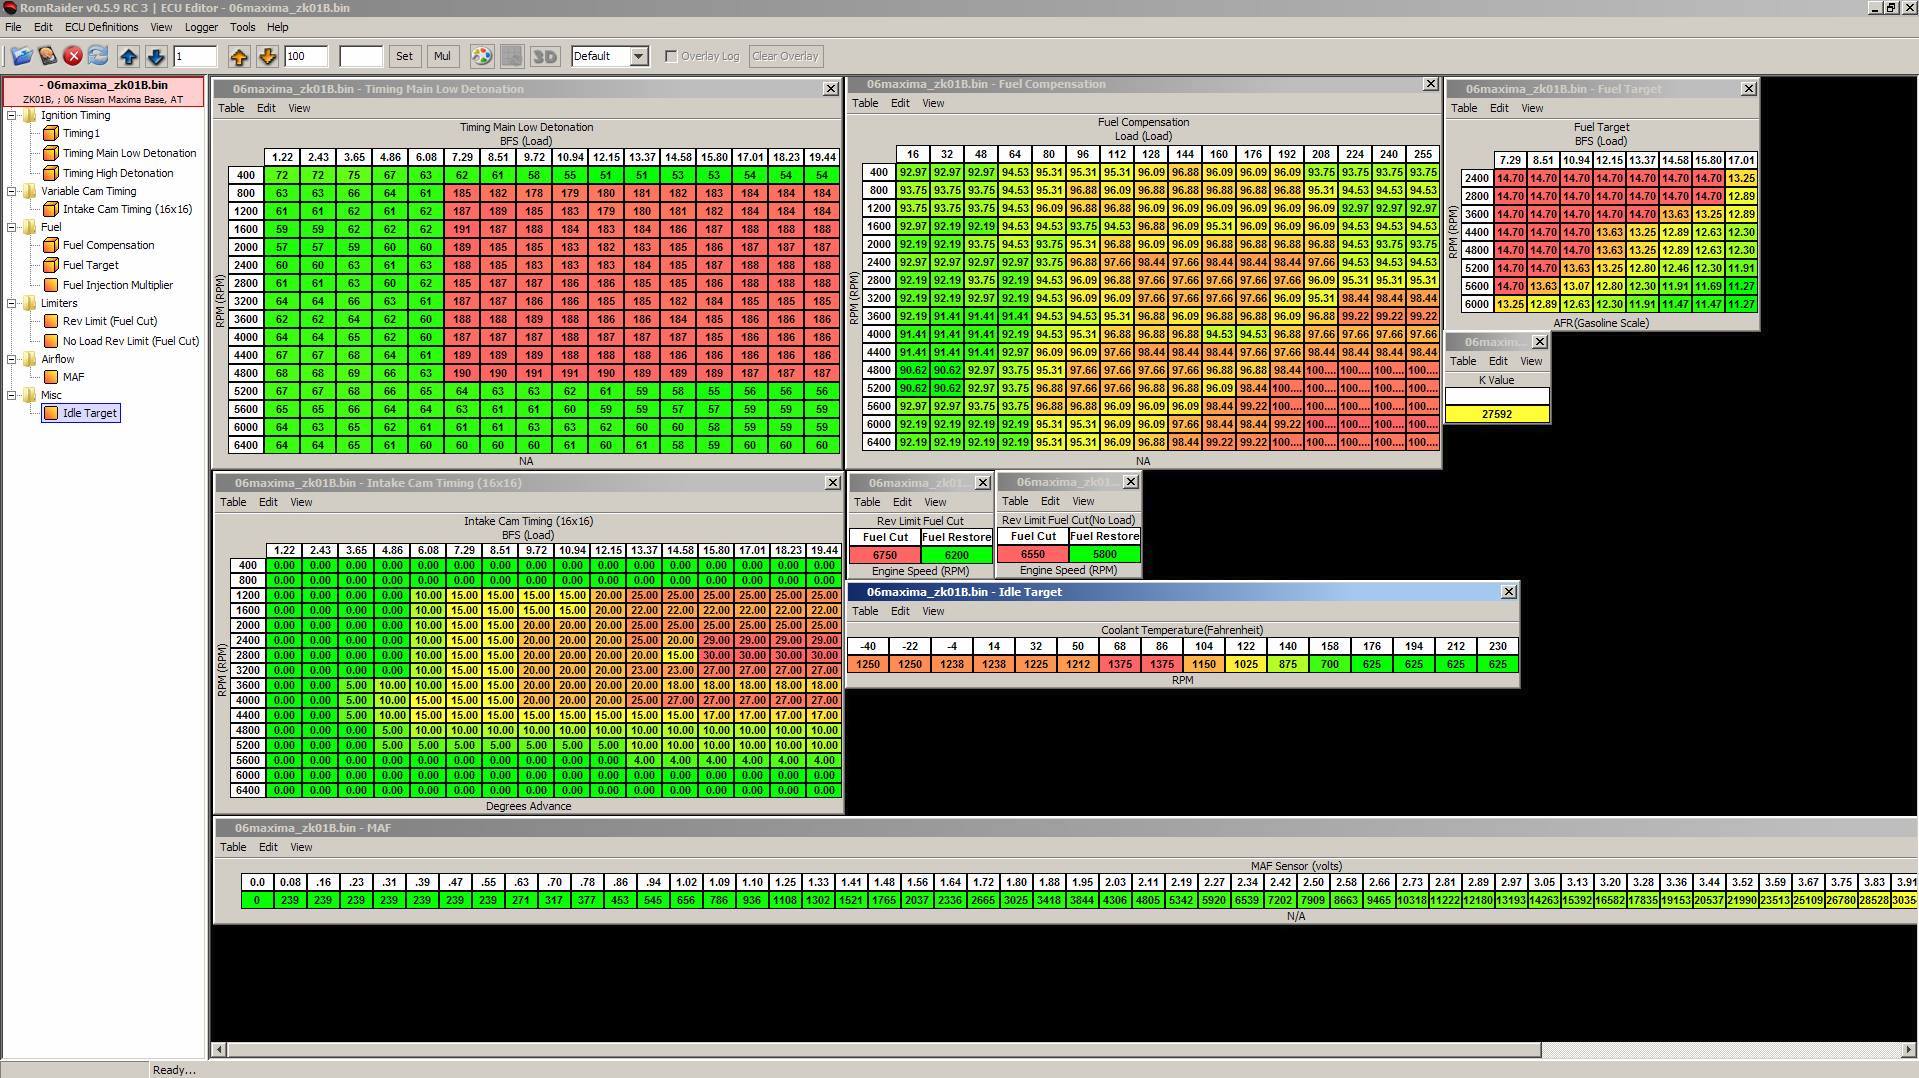Select Intake Cam Timing (16x16) in tree
Viewport: 1919px width, 1078px height.
(x=127, y=209)
